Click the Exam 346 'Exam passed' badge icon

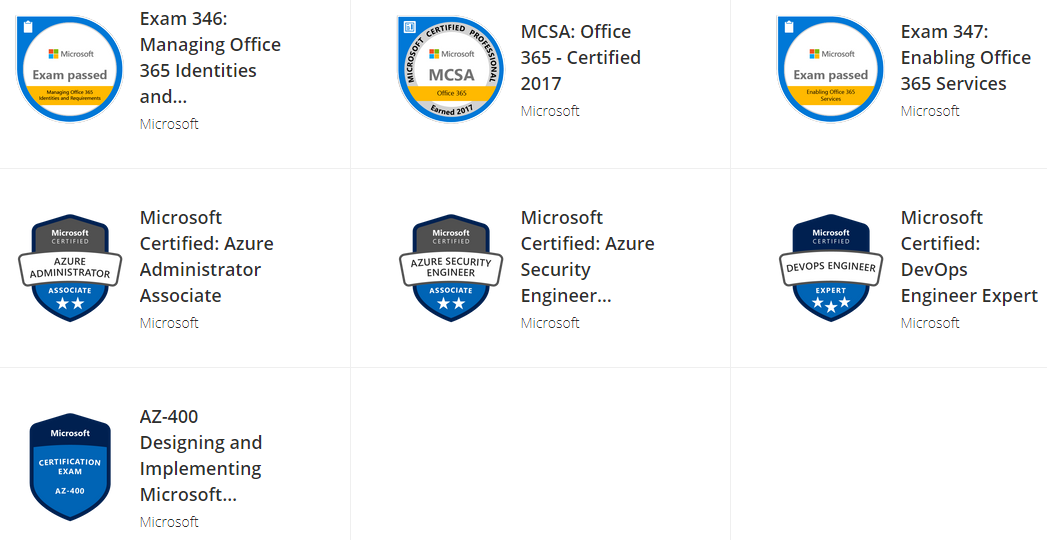click(69, 69)
